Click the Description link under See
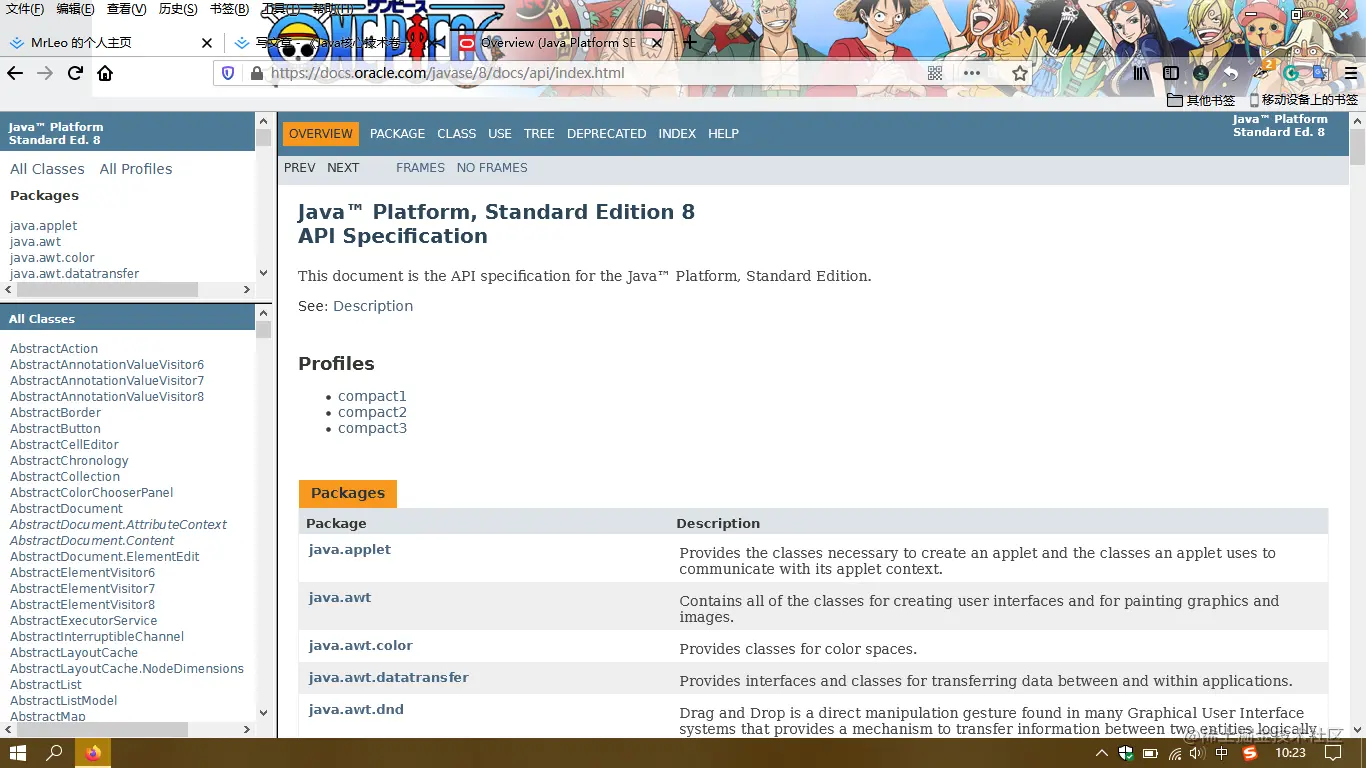The width and height of the screenshot is (1366, 768). click(x=373, y=306)
